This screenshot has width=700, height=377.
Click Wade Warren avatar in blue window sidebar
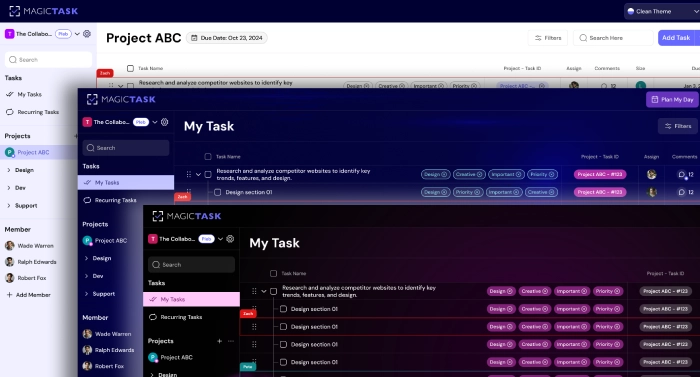87,334
